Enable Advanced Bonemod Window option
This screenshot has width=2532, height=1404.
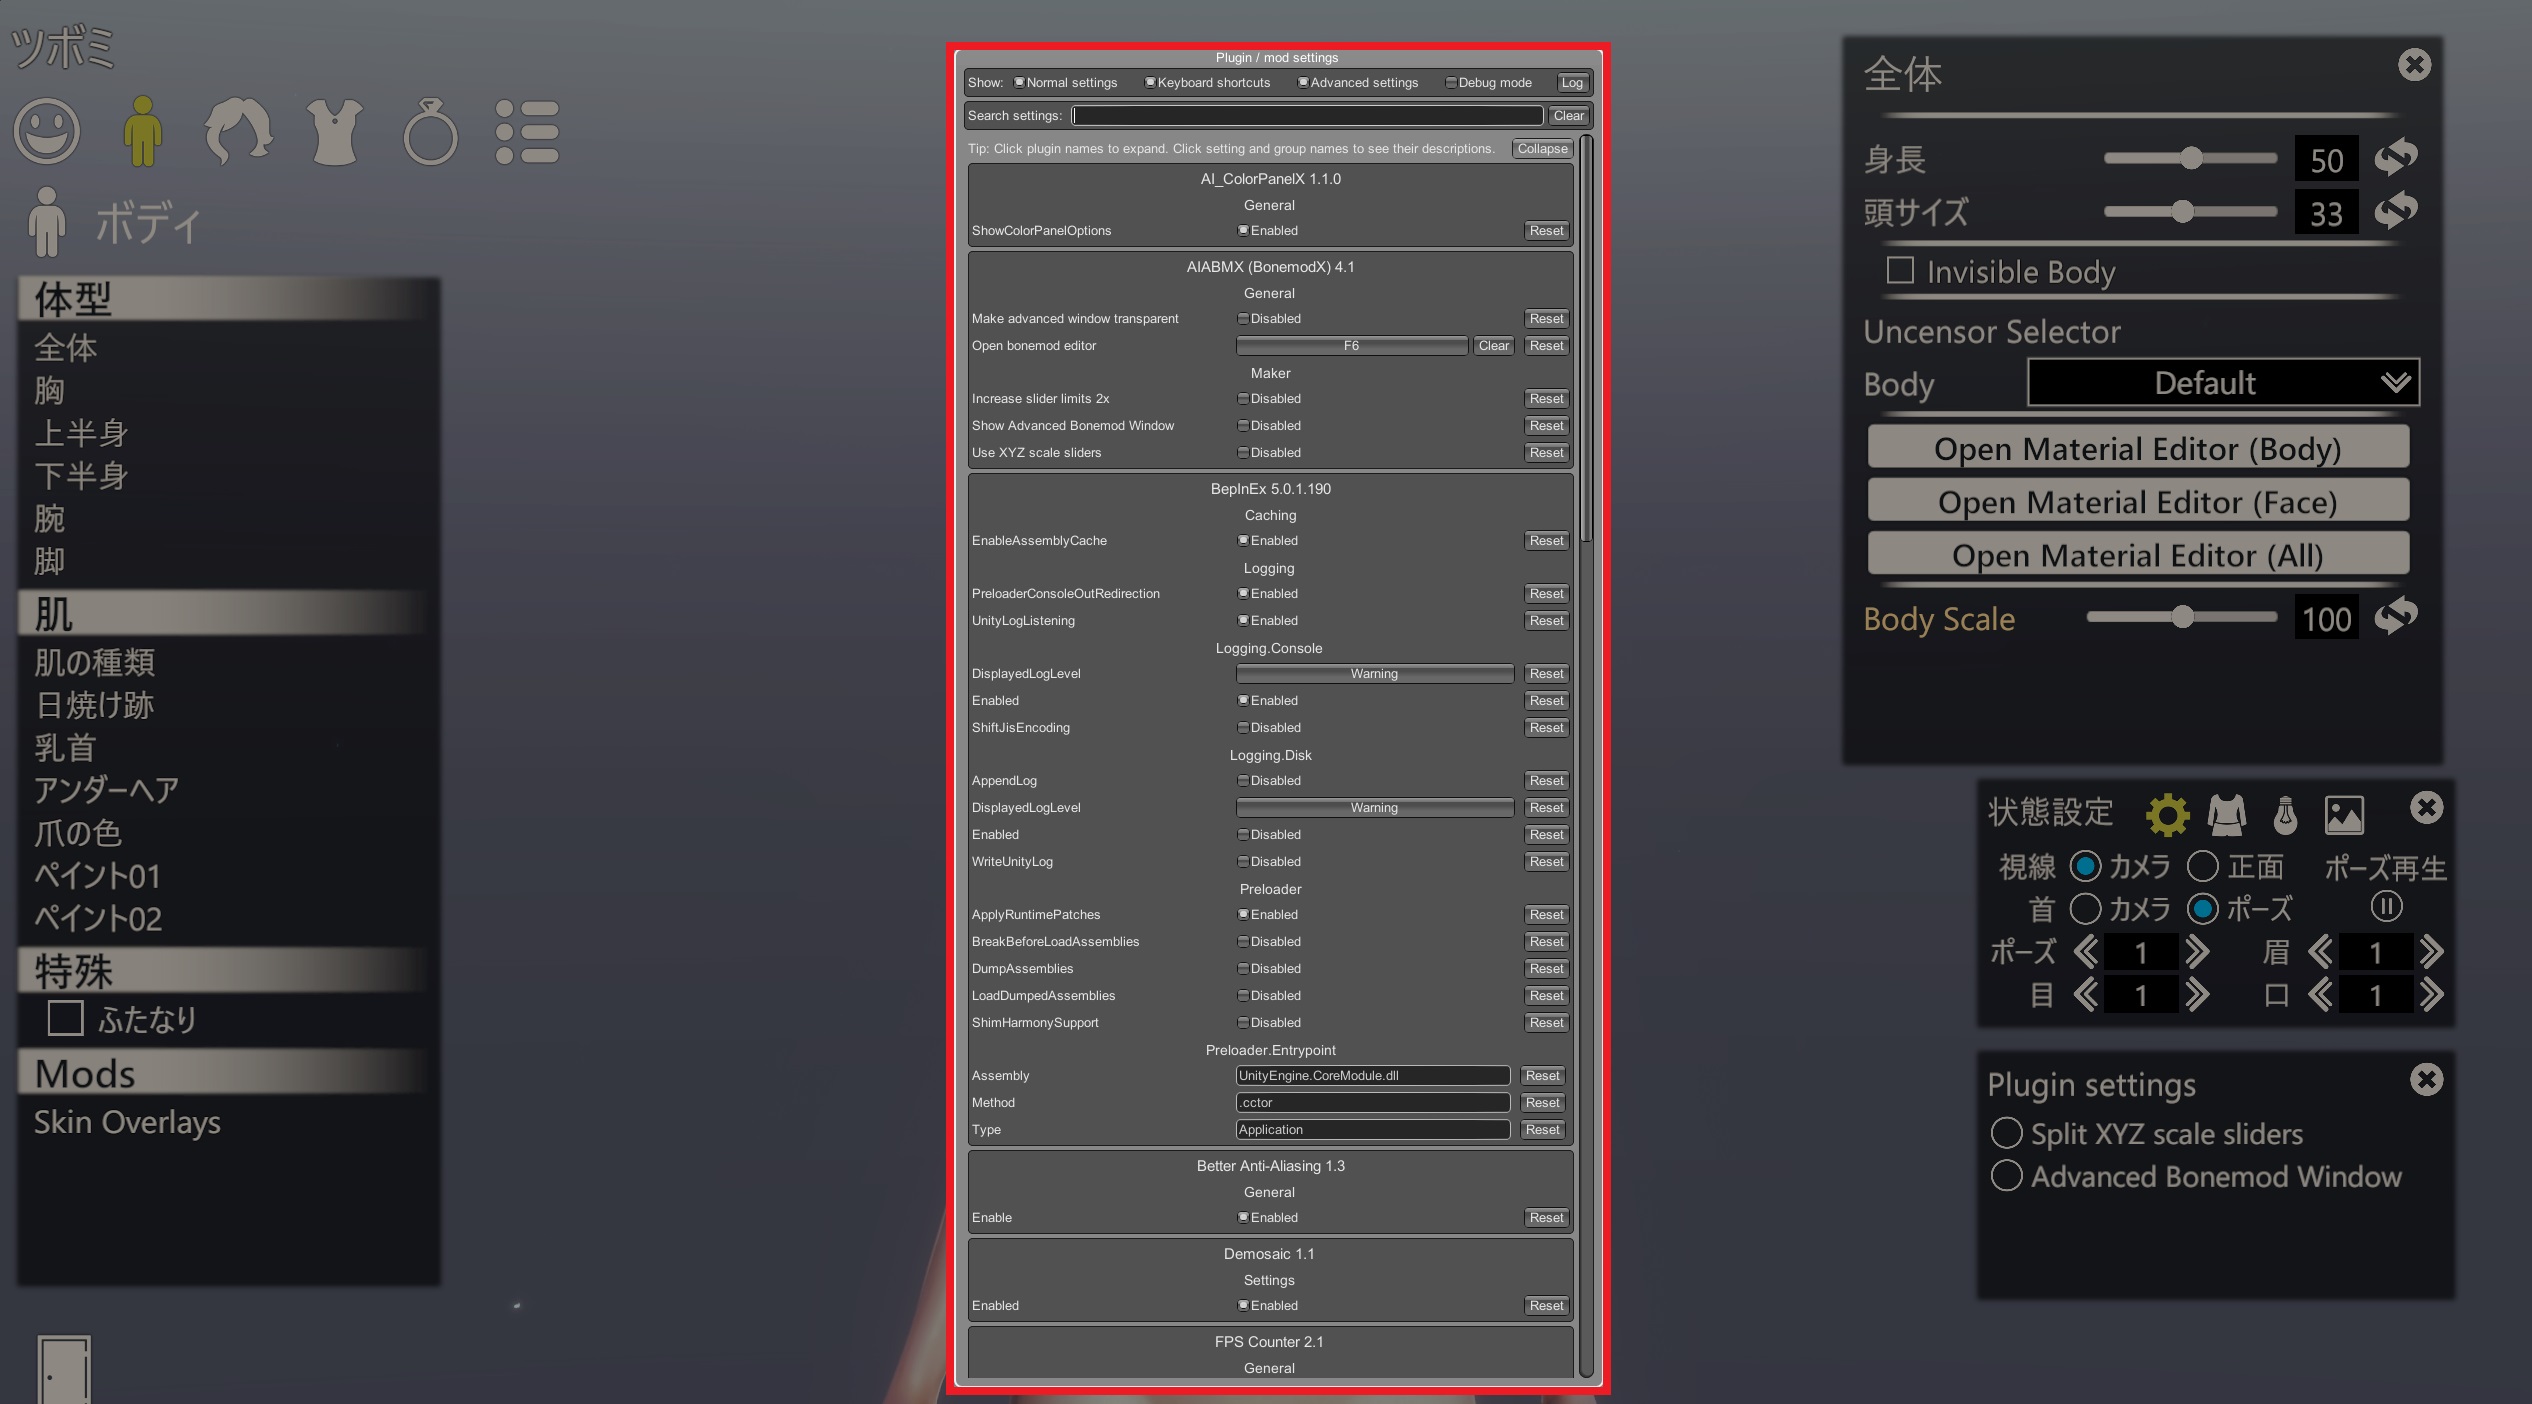pyautogui.click(x=2006, y=1176)
